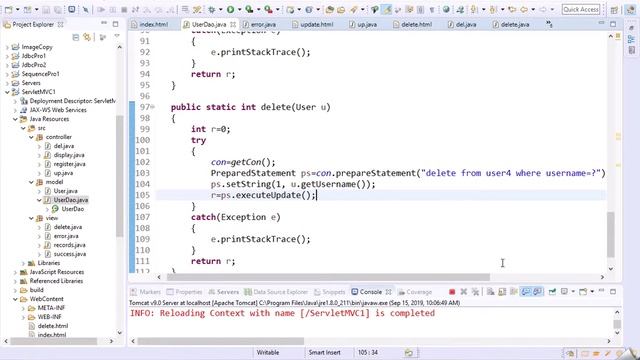Collapse the WebContent folder node
This screenshot has height=360, width=640.
(x=15, y=299)
